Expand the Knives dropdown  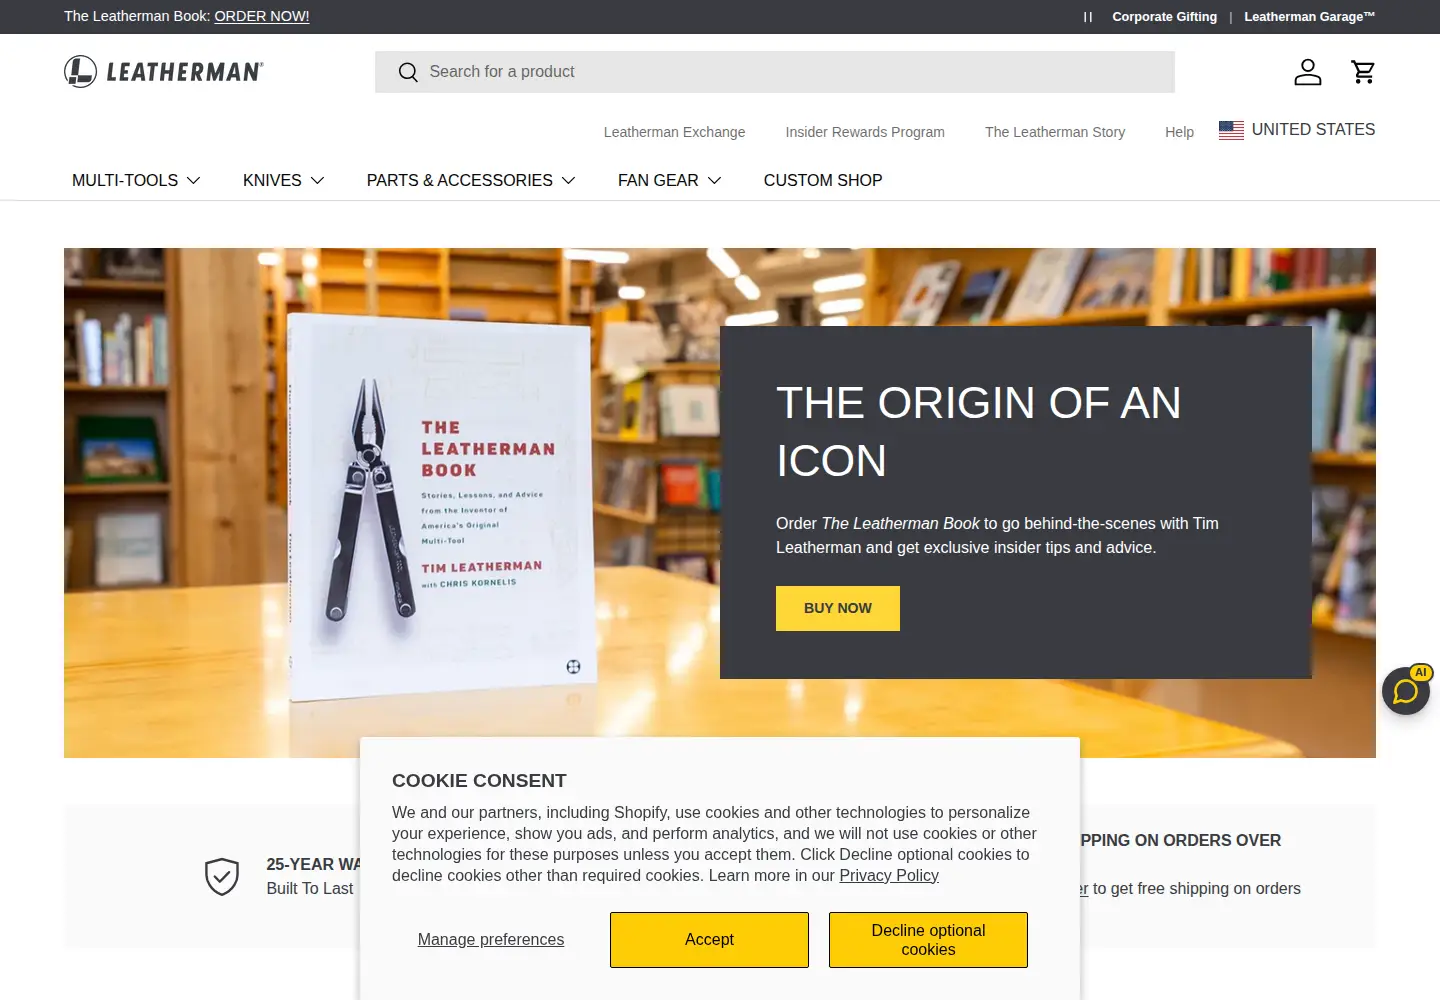(x=284, y=180)
